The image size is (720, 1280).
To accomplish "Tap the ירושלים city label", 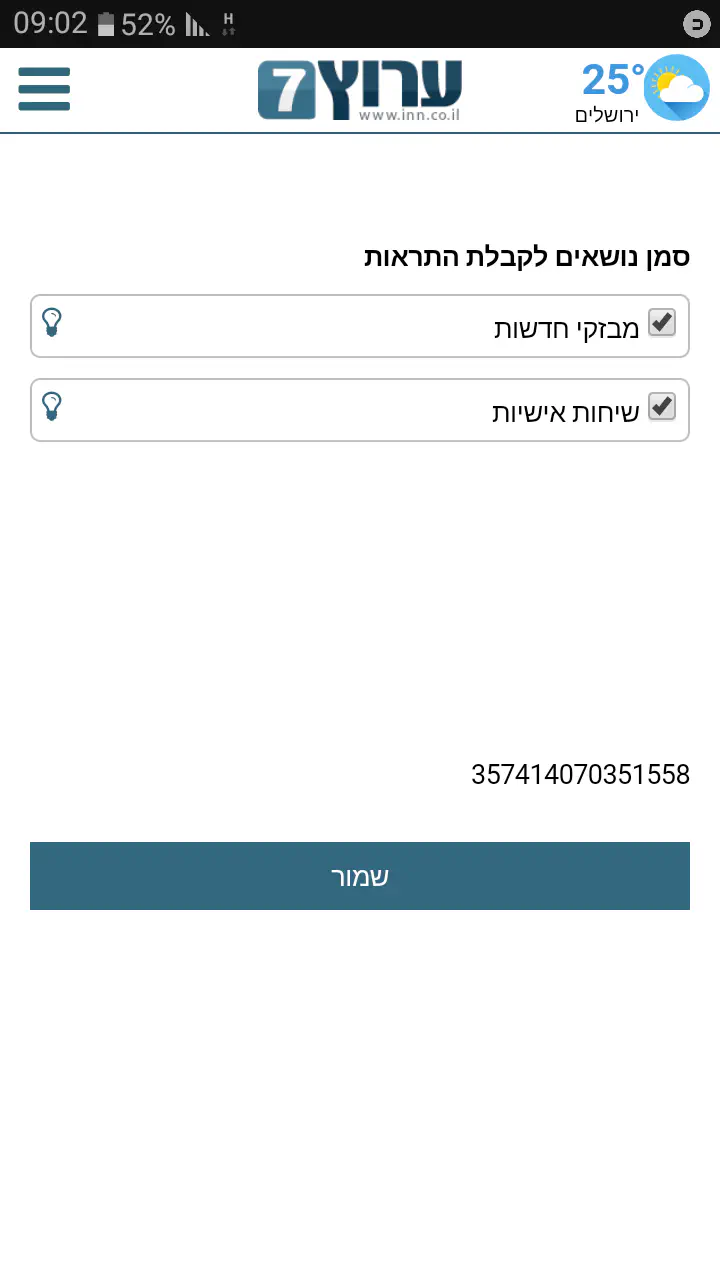I will coord(606,115).
